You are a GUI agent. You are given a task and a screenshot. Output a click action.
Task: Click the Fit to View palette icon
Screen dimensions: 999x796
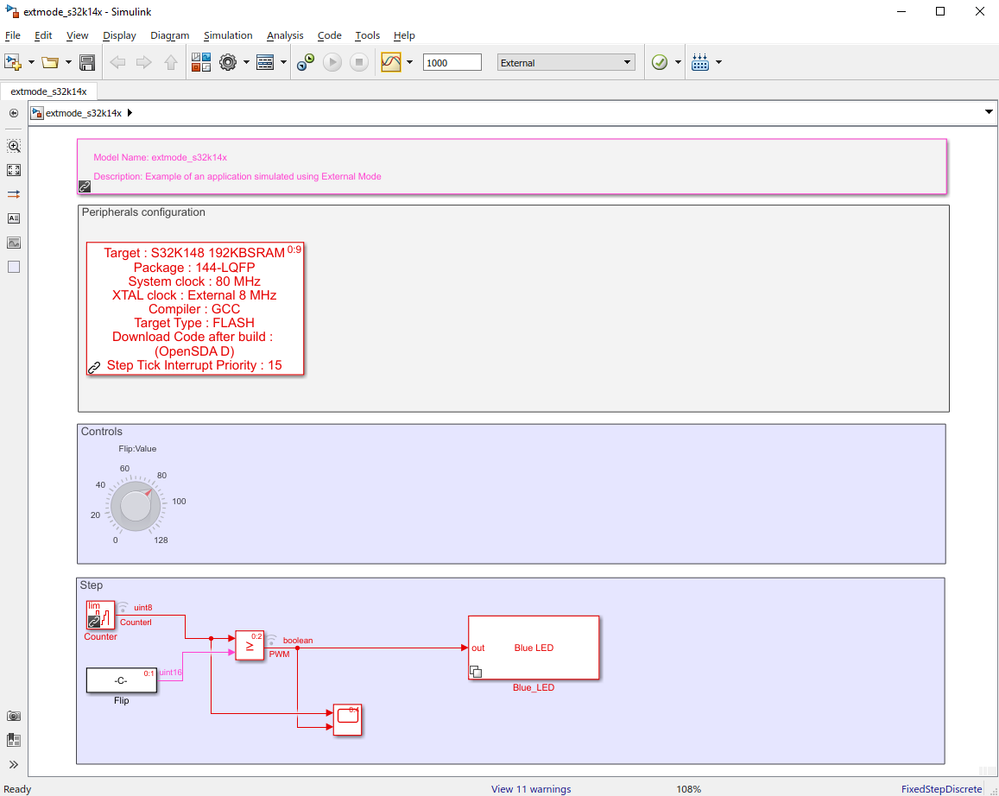13,170
